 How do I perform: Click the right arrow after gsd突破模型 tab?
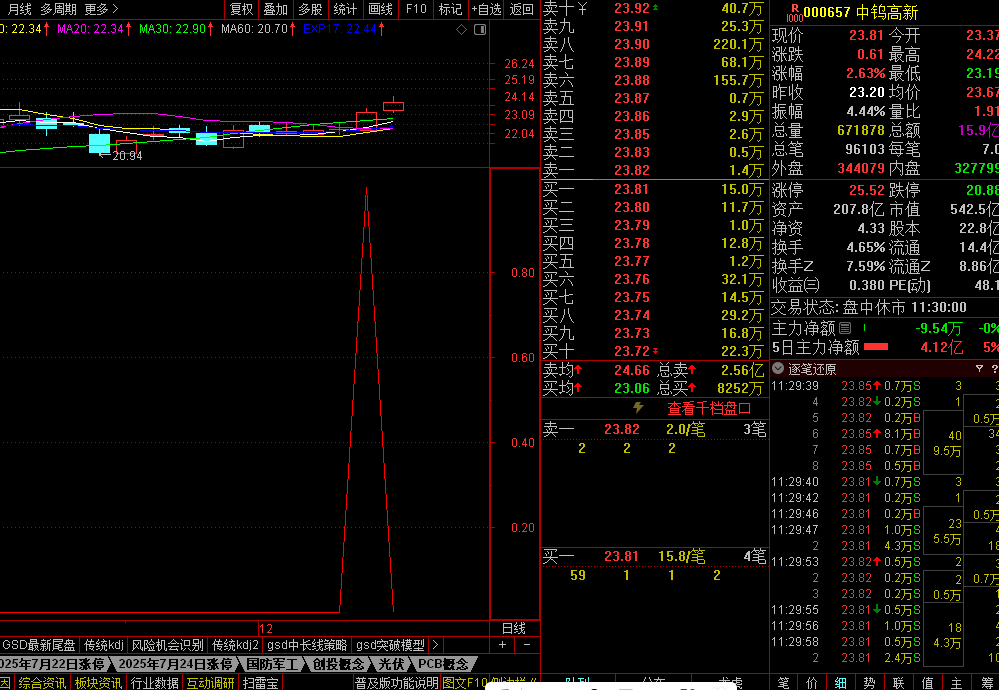pos(435,645)
